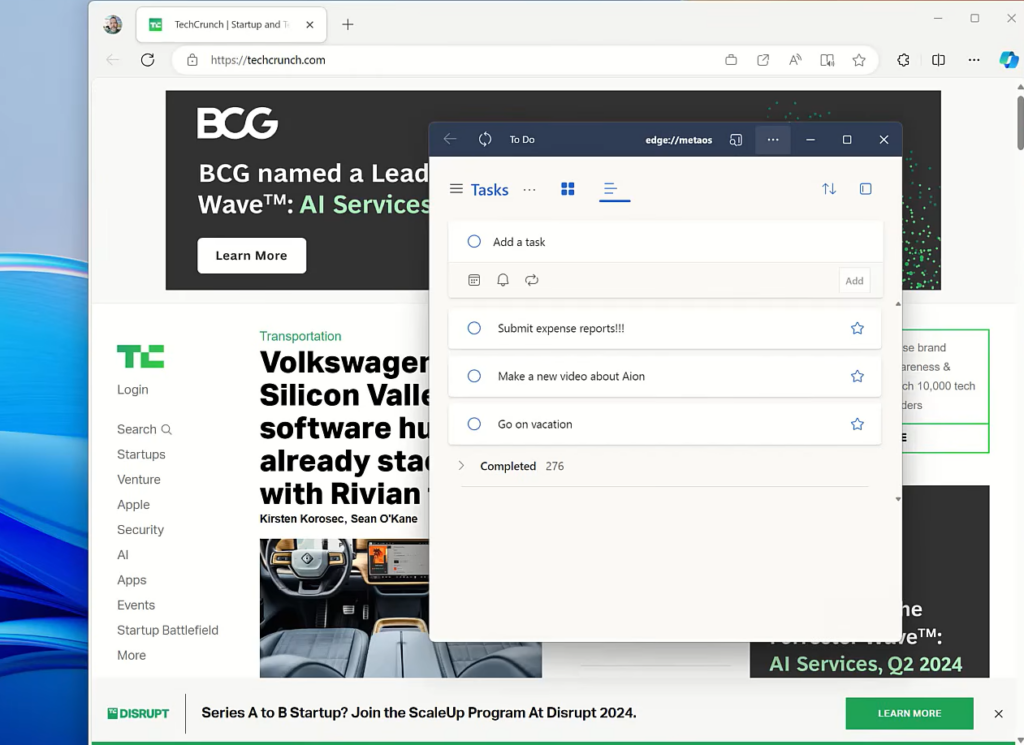
Task: Open the Tasks hamburger menu
Action: pyautogui.click(x=456, y=189)
